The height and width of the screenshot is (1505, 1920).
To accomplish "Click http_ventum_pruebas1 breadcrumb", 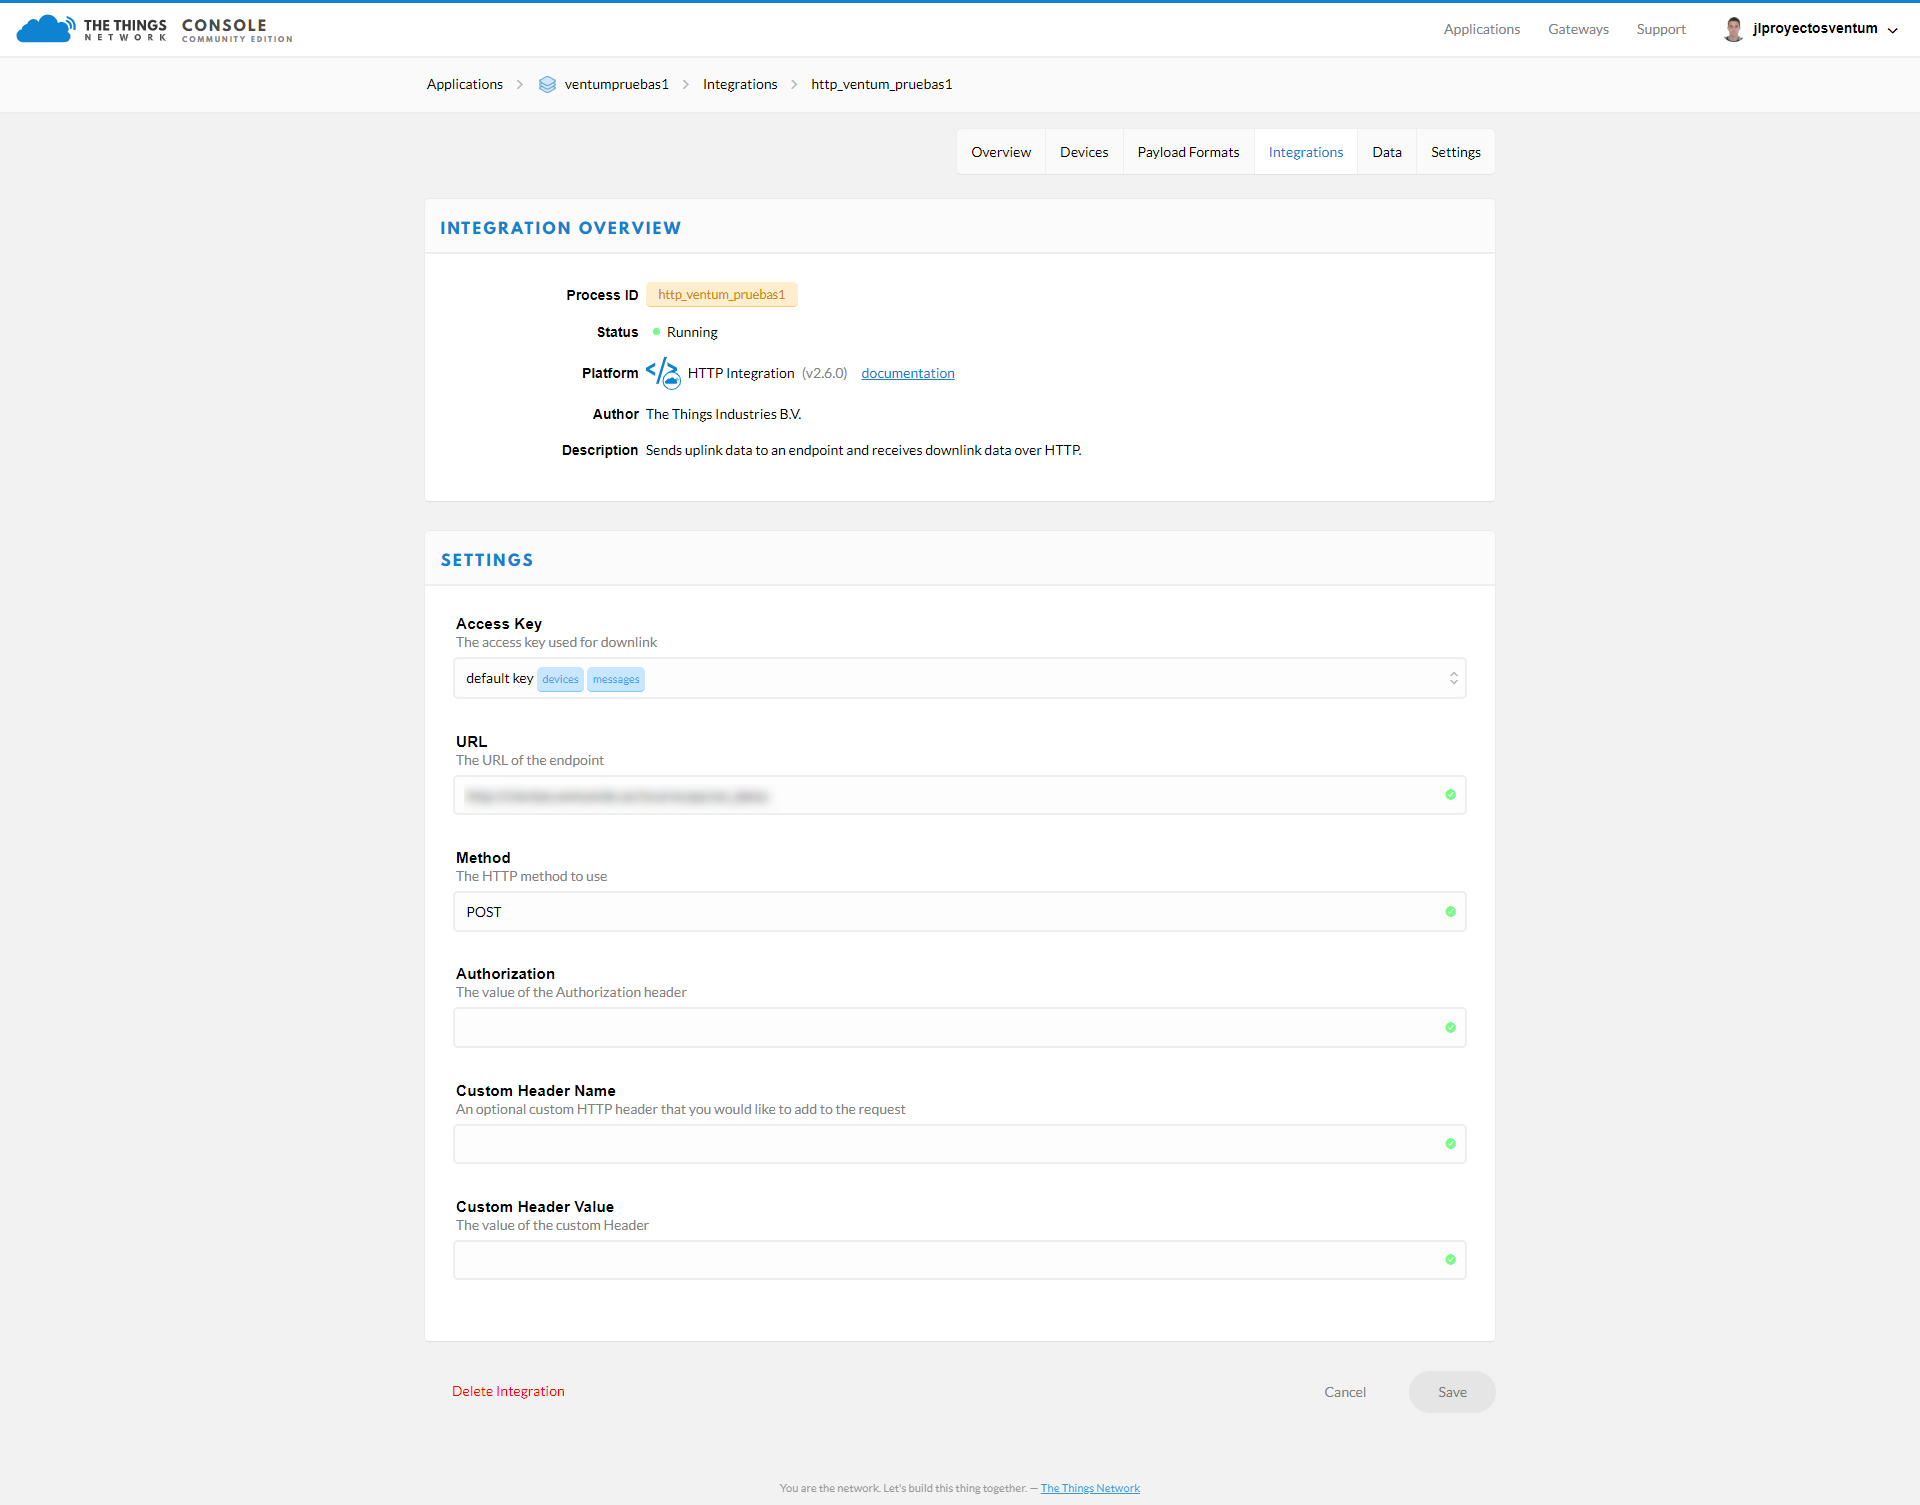I will coord(881,84).
